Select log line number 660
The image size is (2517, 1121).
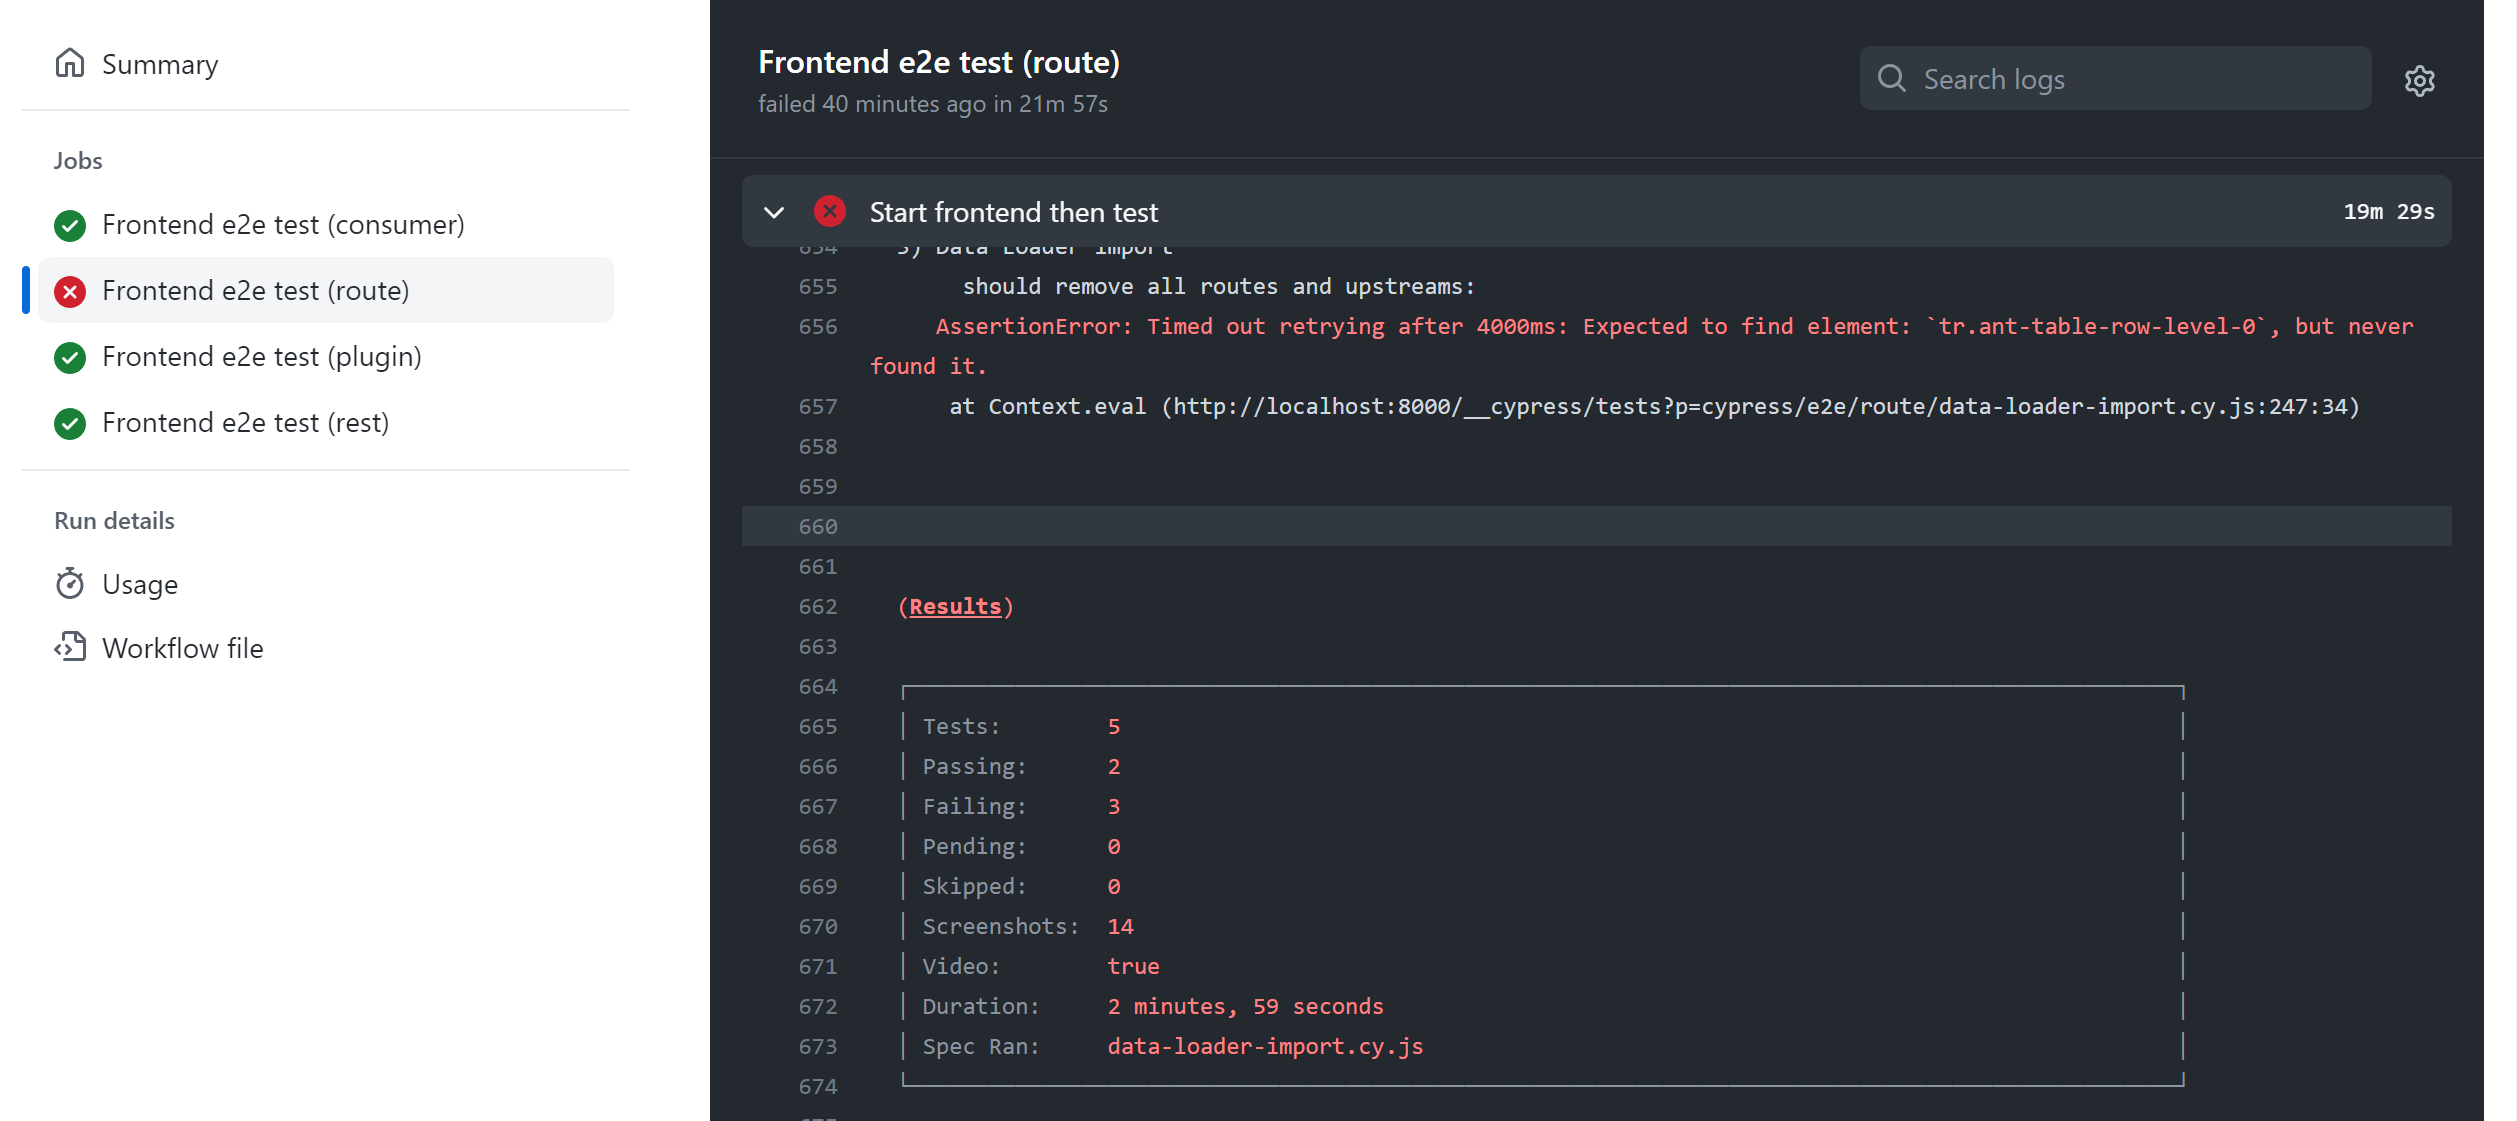pos(817,526)
